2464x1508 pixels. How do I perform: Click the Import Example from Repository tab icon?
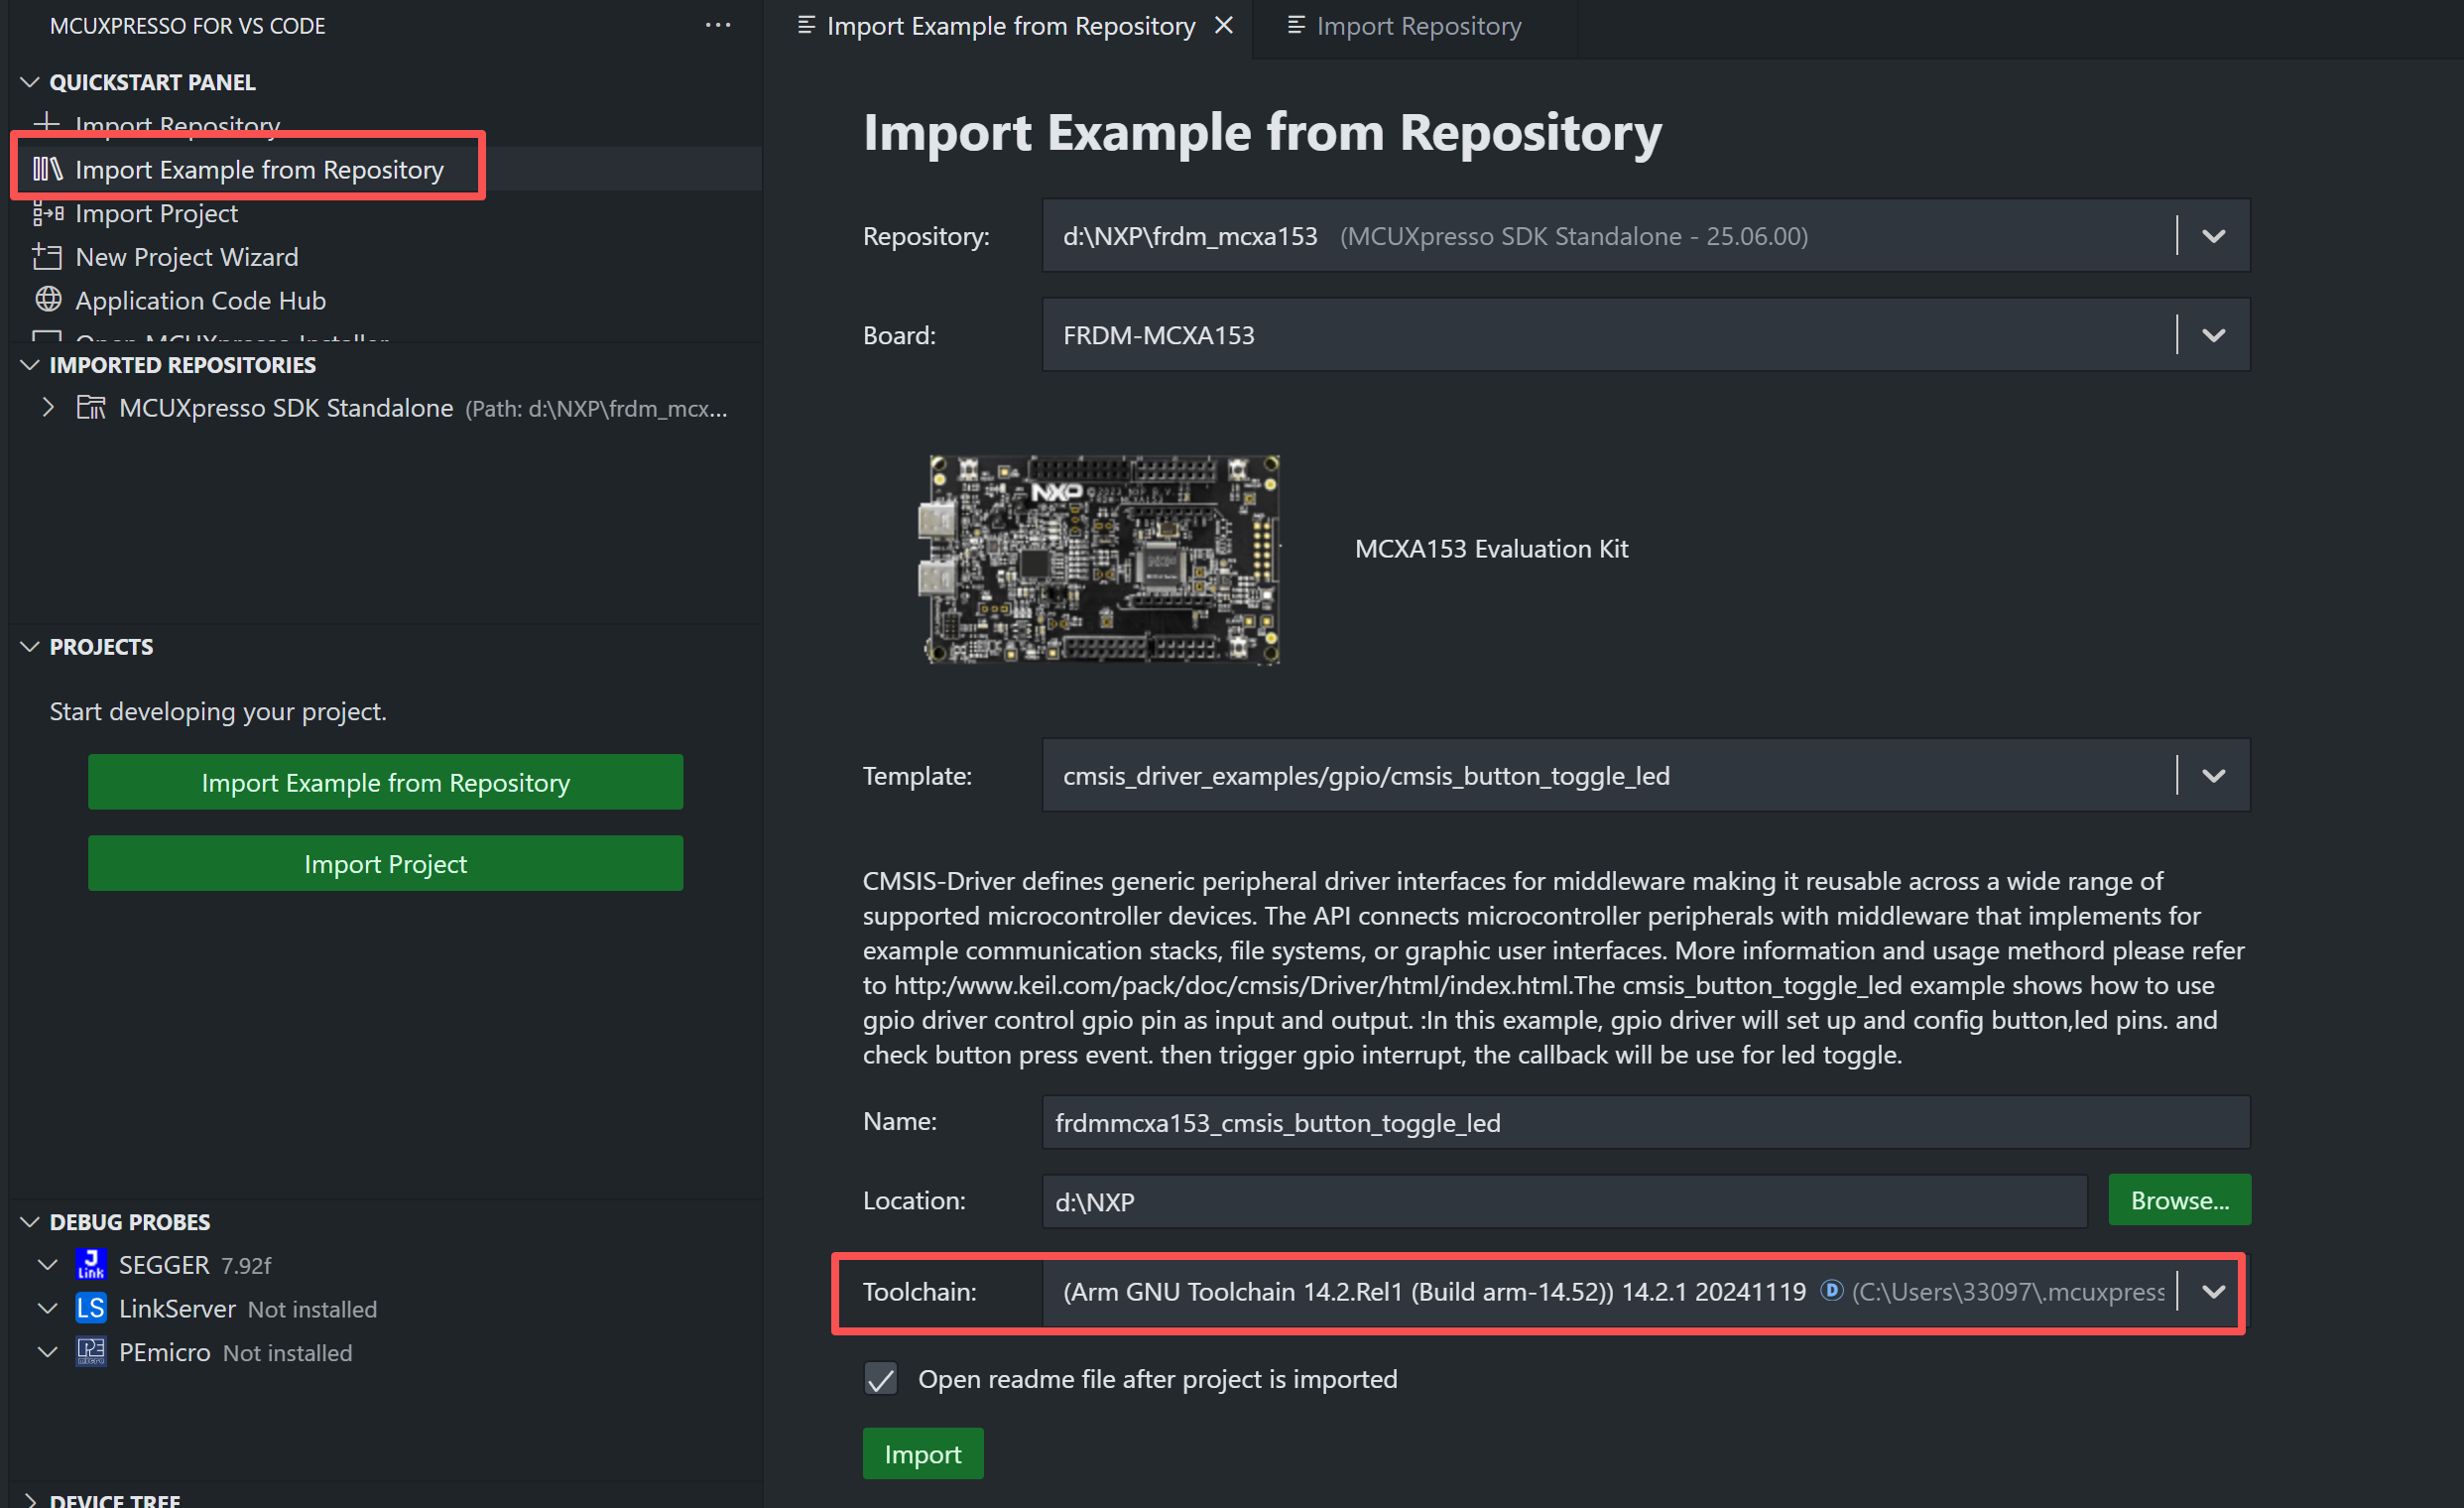806,25
